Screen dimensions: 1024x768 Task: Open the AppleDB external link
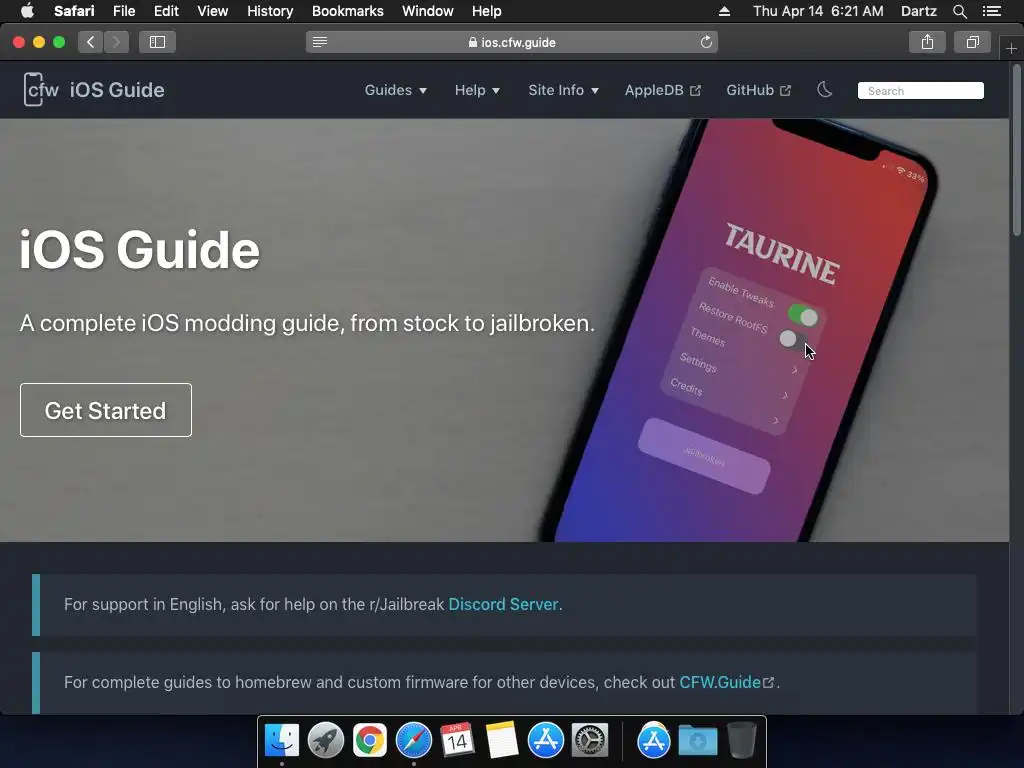[663, 90]
